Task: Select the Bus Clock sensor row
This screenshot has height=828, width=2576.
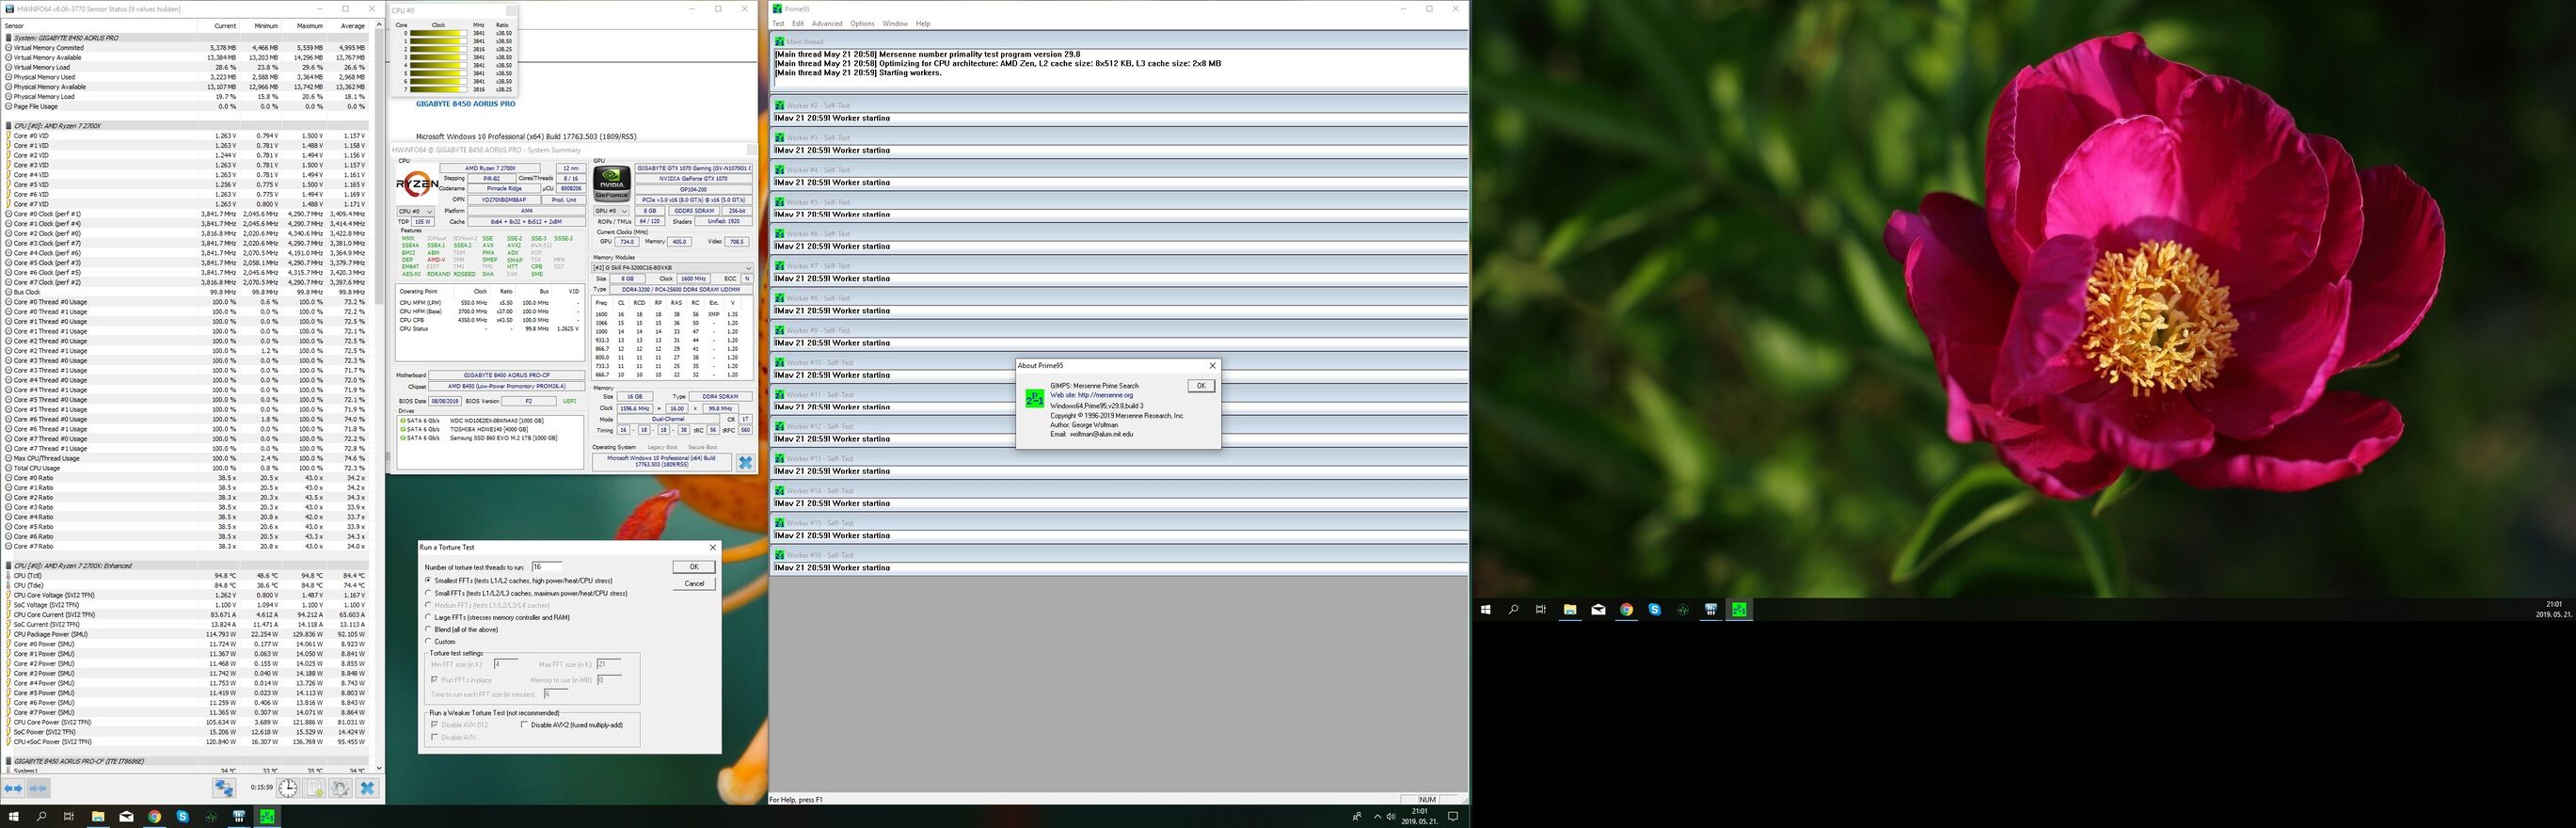Action: (x=187, y=292)
